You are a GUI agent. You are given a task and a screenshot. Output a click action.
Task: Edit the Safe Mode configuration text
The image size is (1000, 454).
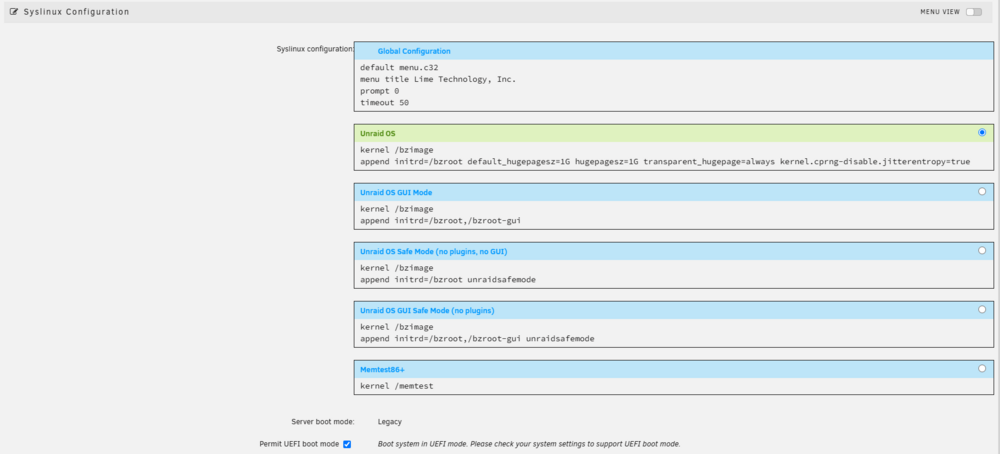673,274
